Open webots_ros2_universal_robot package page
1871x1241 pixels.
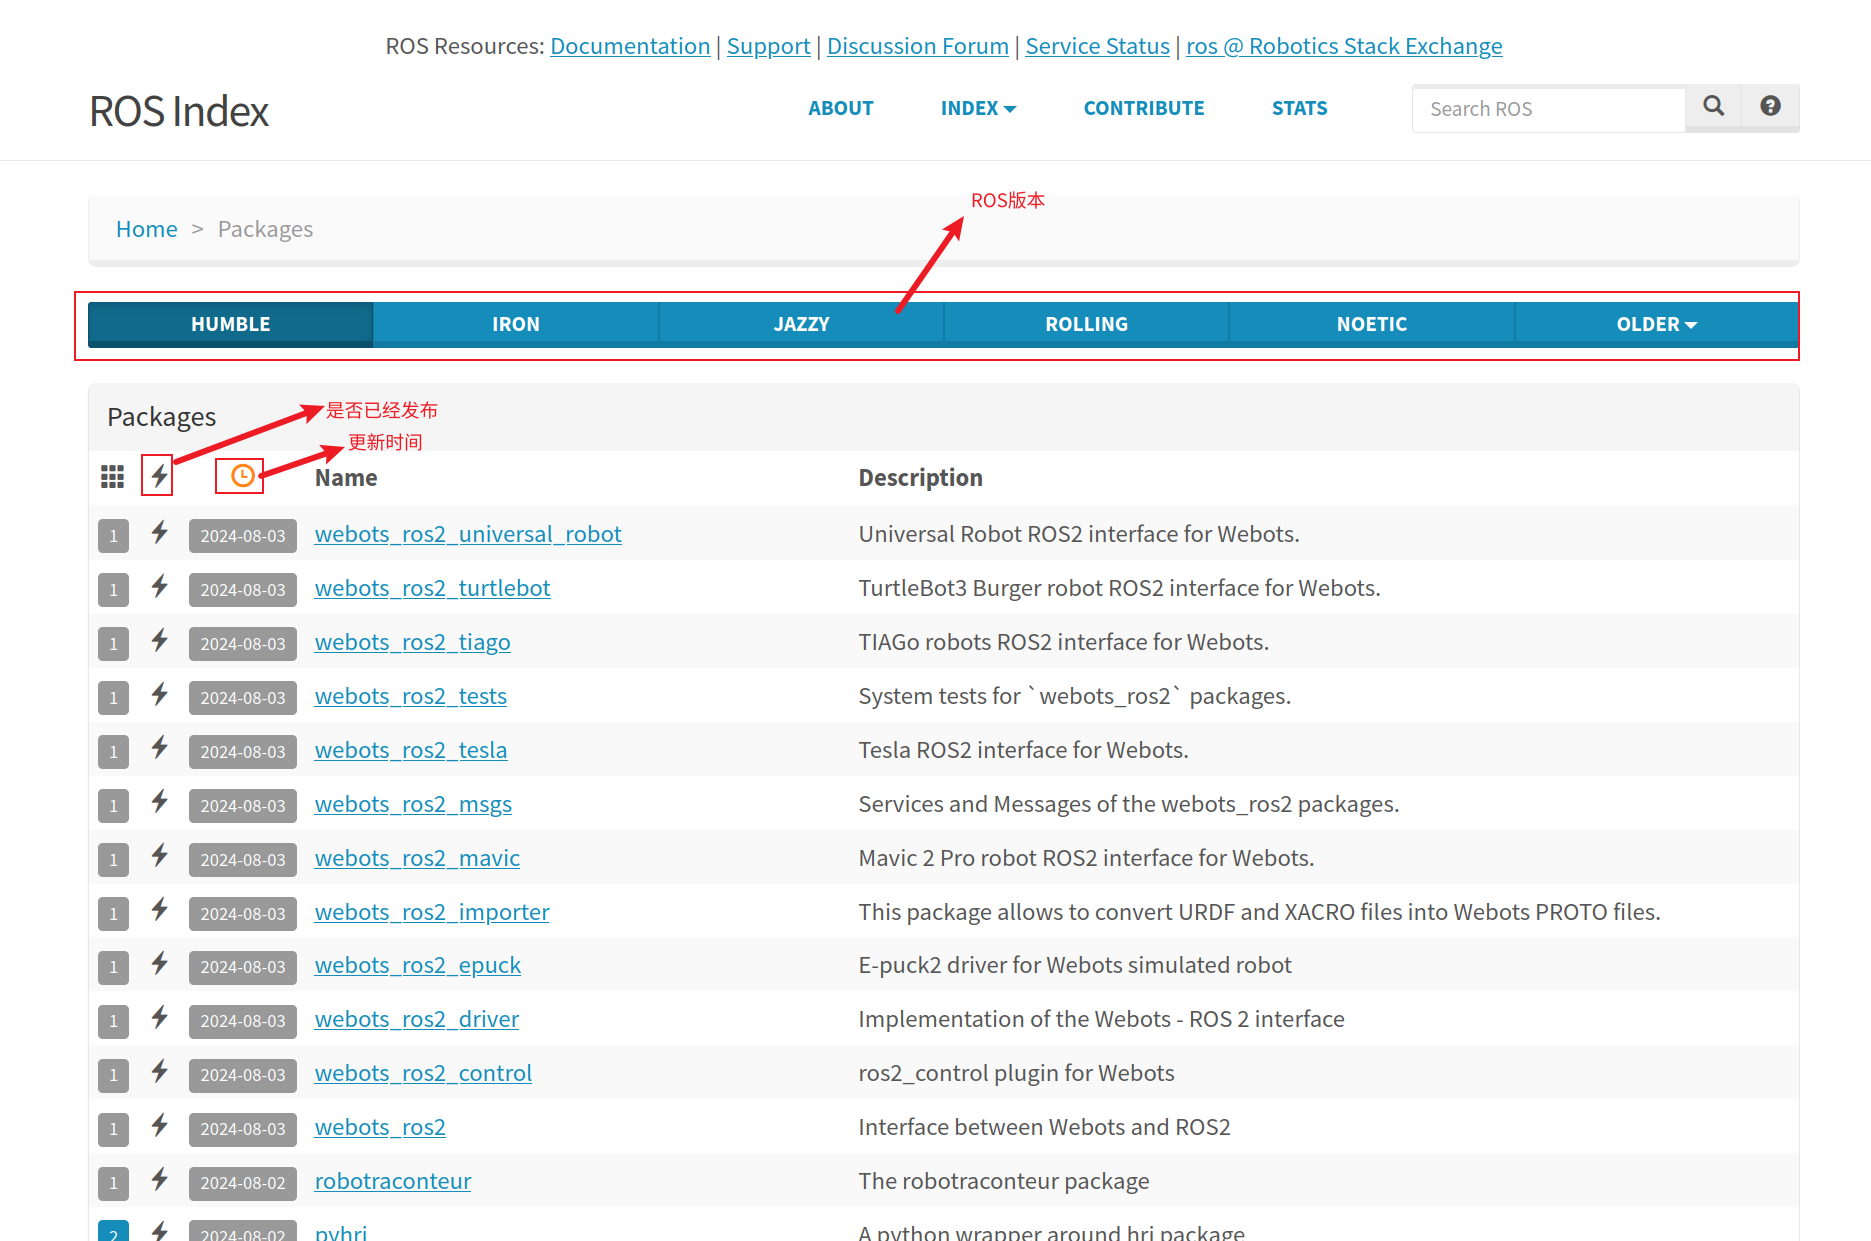point(468,534)
